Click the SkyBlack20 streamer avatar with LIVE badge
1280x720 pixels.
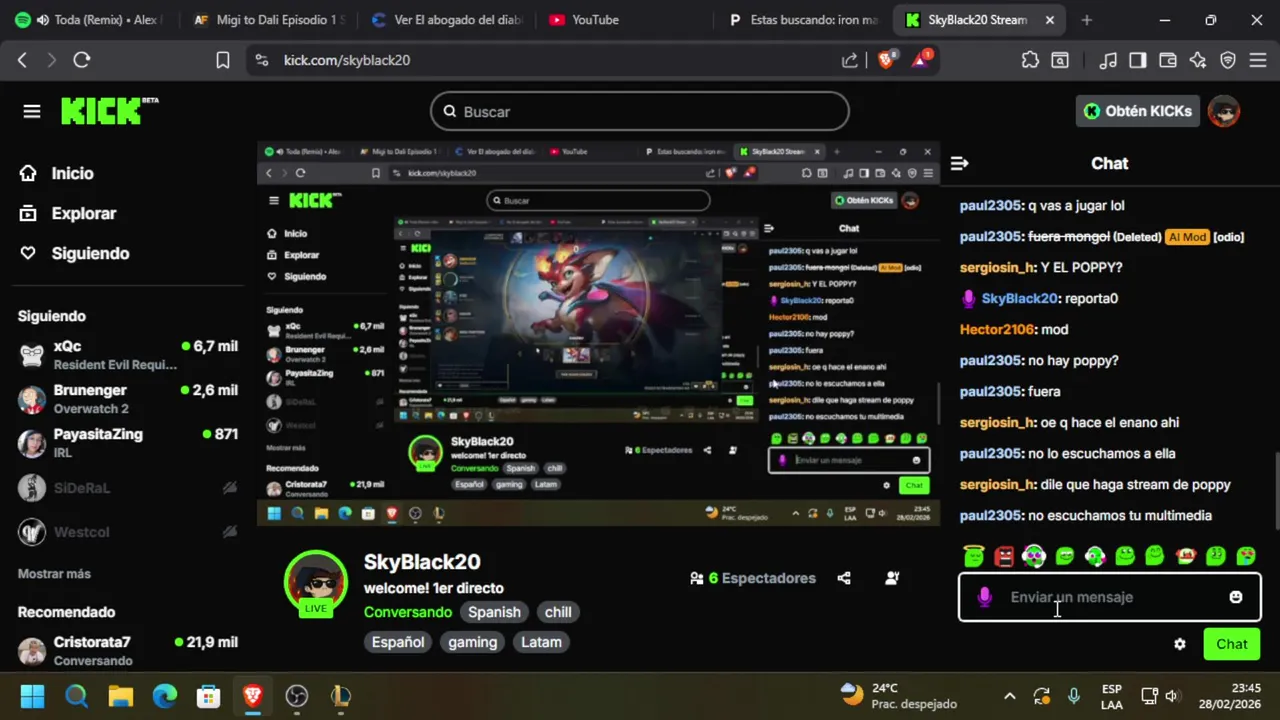coord(316,583)
